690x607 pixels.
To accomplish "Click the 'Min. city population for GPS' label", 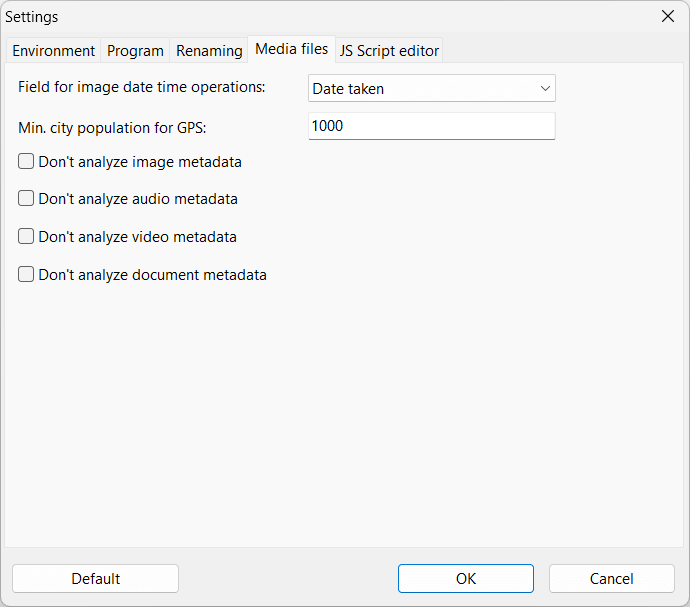I will click(112, 127).
